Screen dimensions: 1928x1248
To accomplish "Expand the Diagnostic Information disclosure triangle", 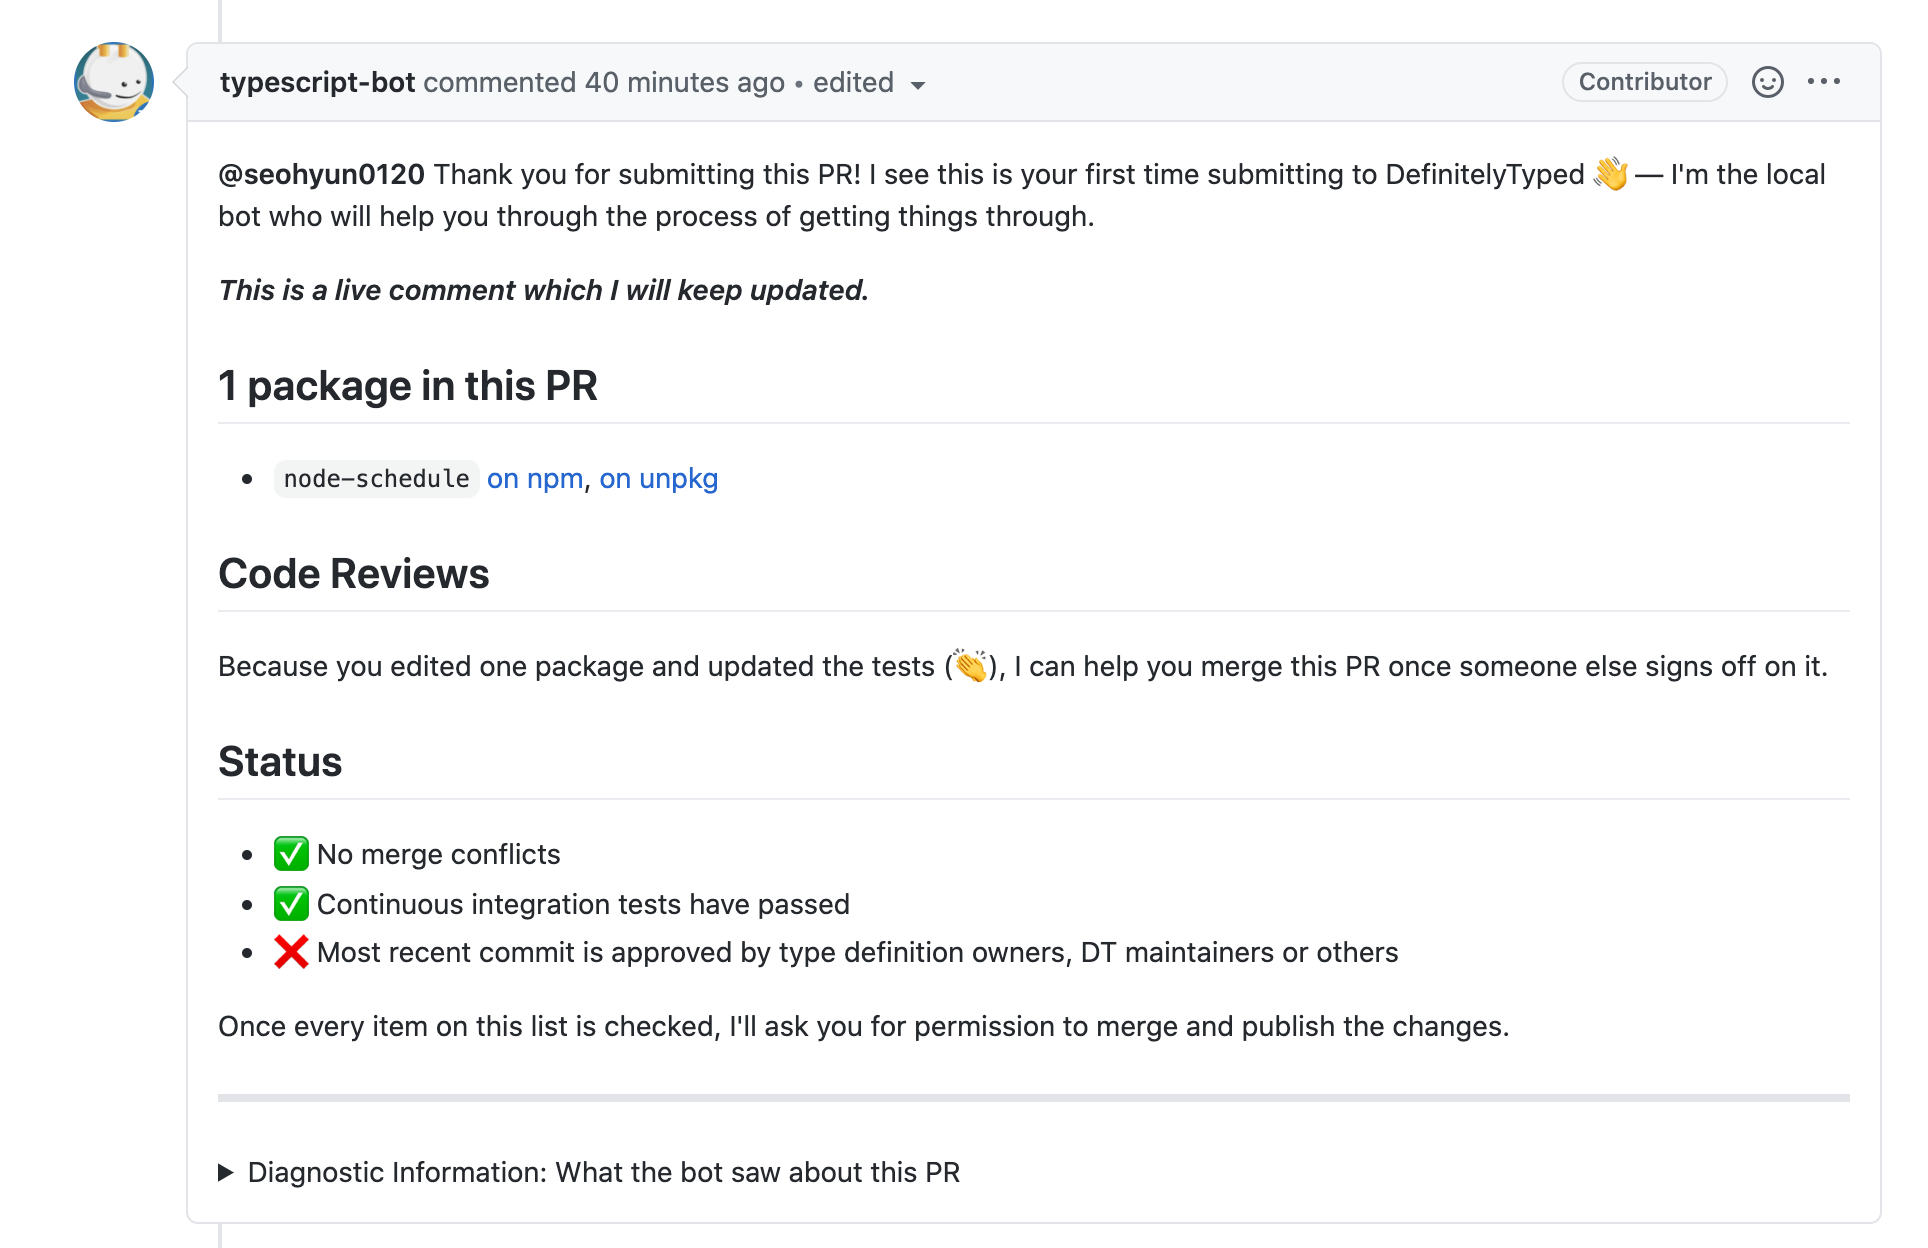I will pyautogui.click(x=226, y=1172).
